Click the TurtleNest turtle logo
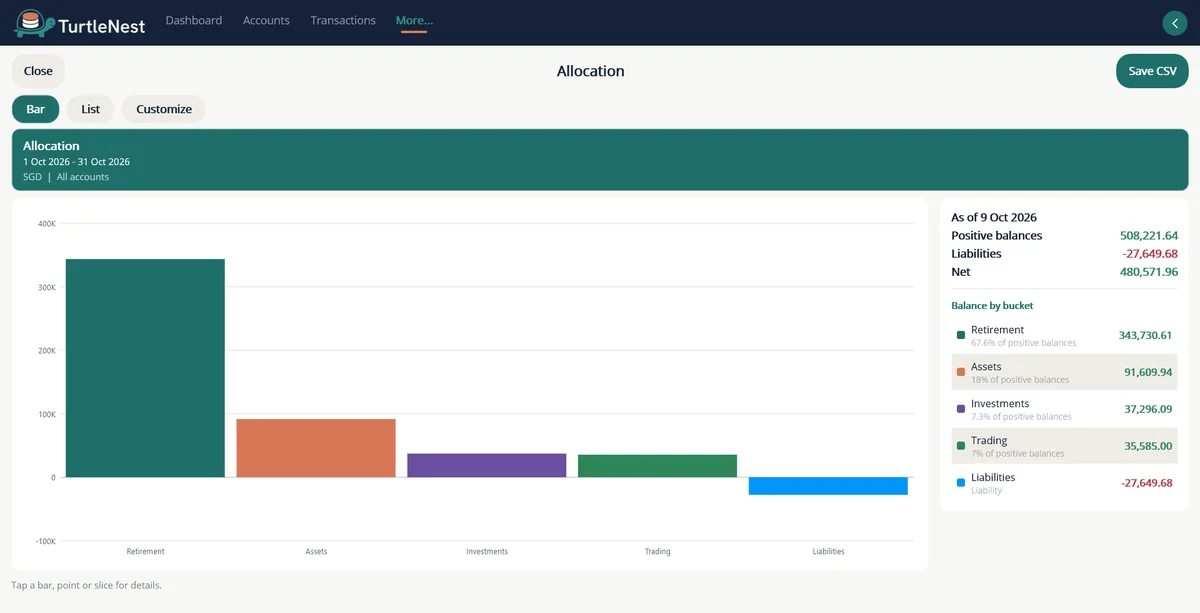 (33, 22)
